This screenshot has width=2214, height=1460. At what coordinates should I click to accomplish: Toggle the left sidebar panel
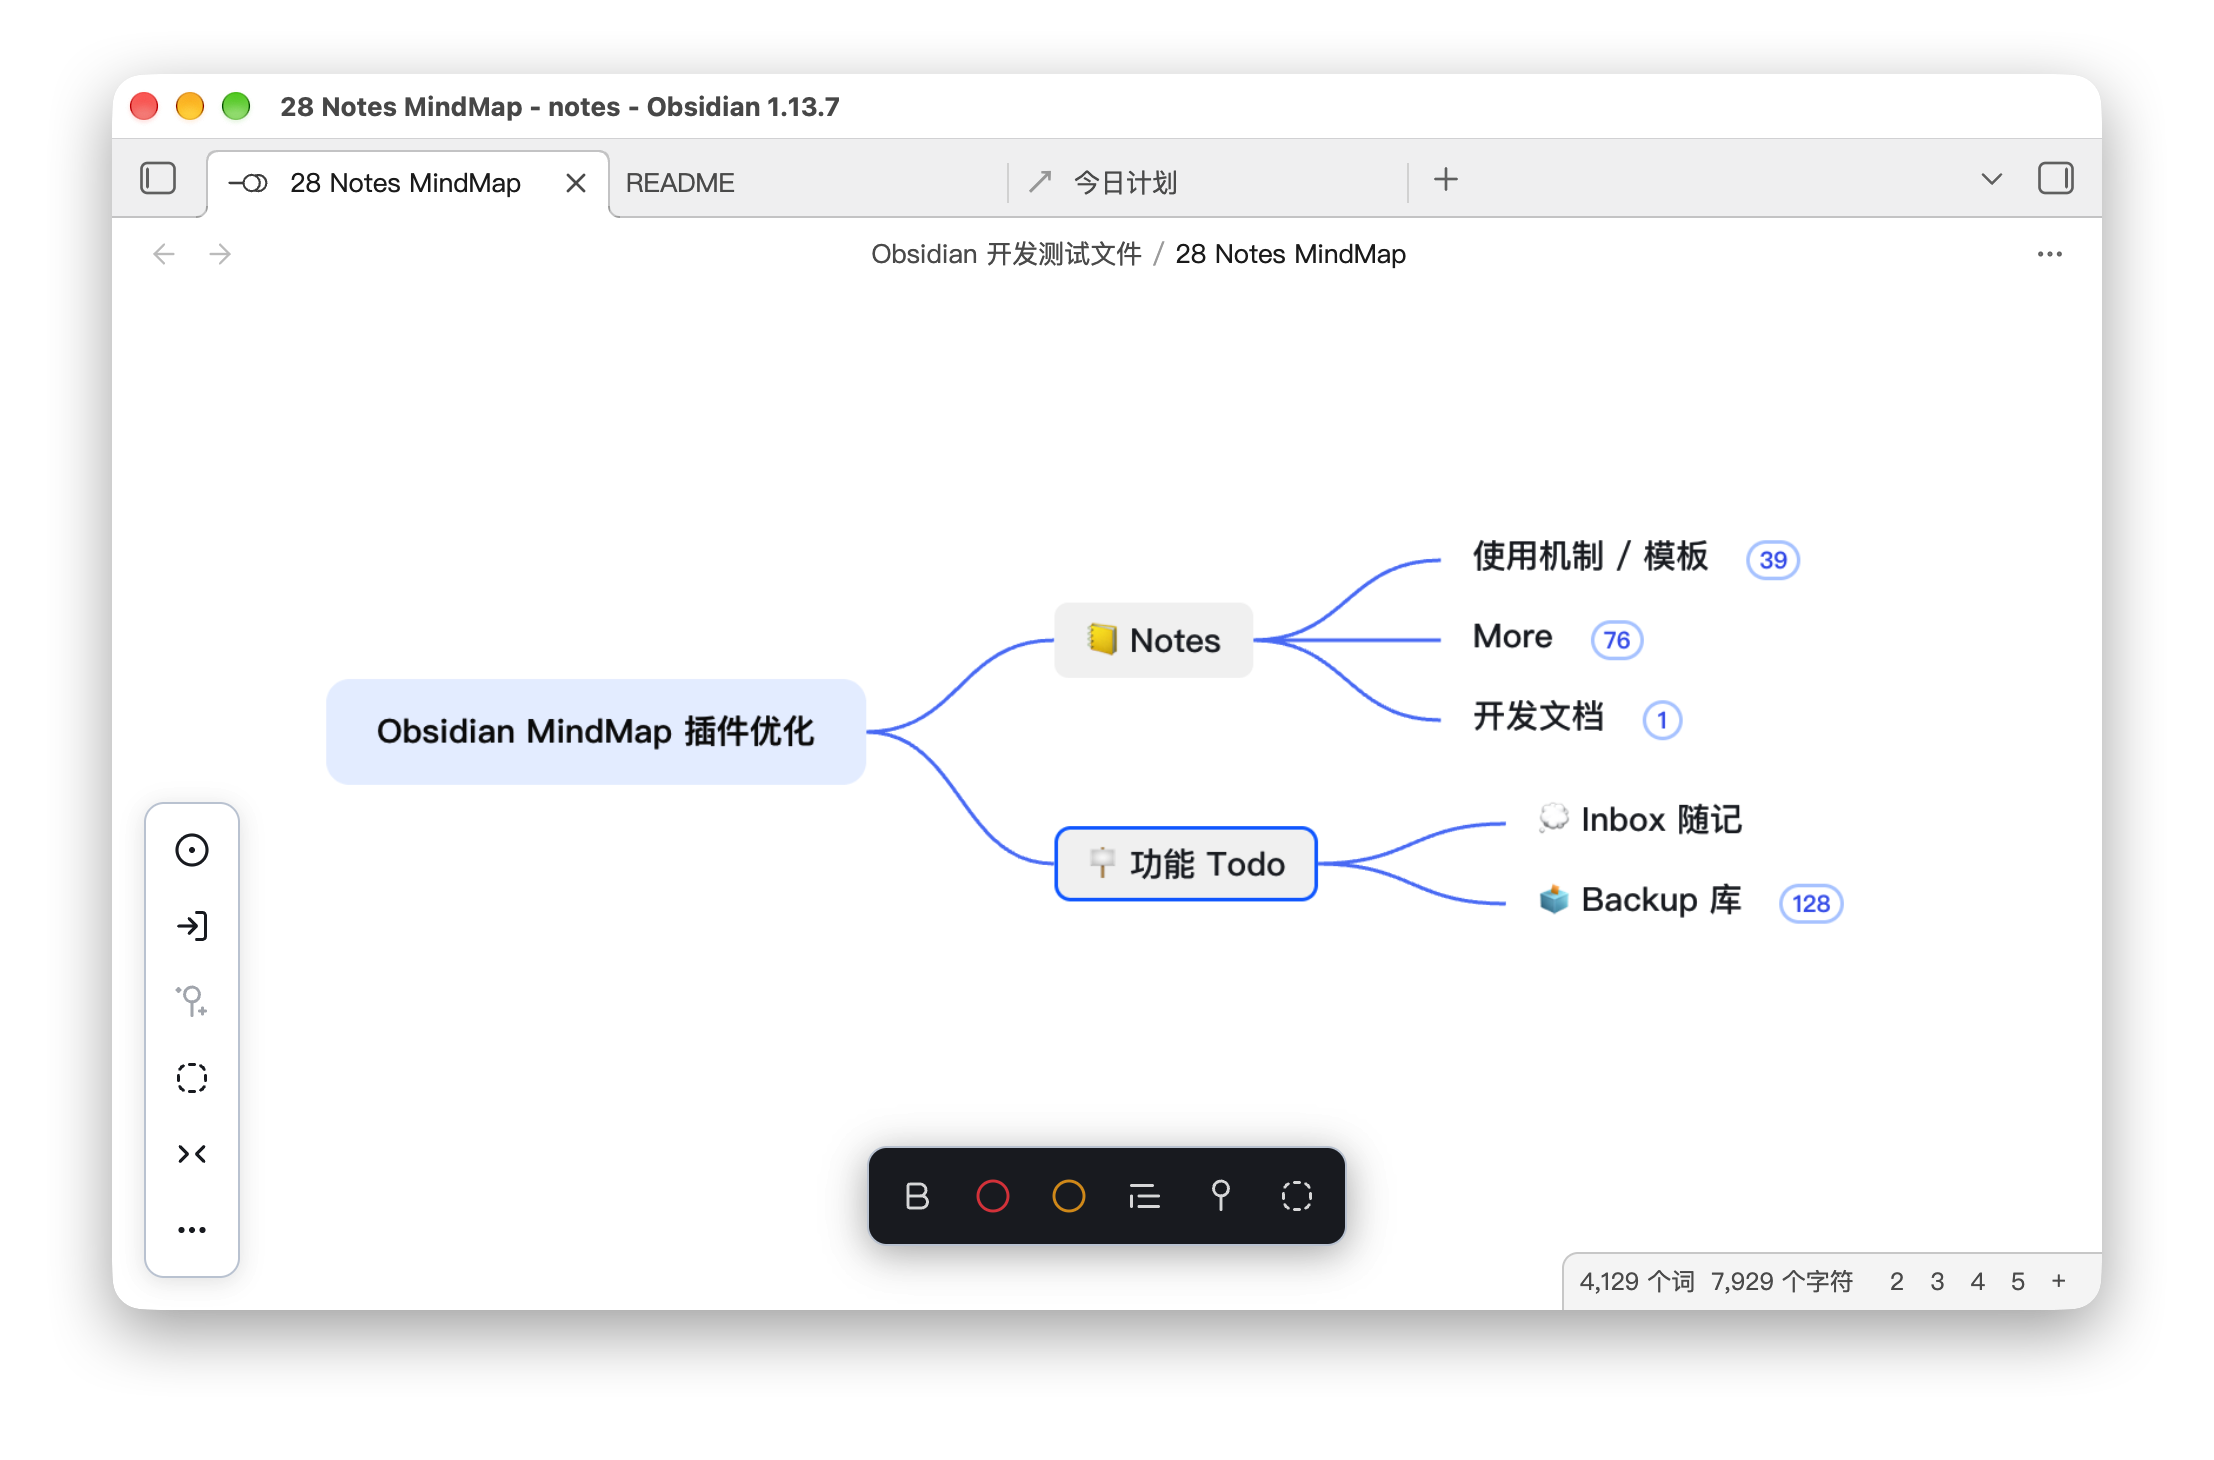tap(158, 180)
